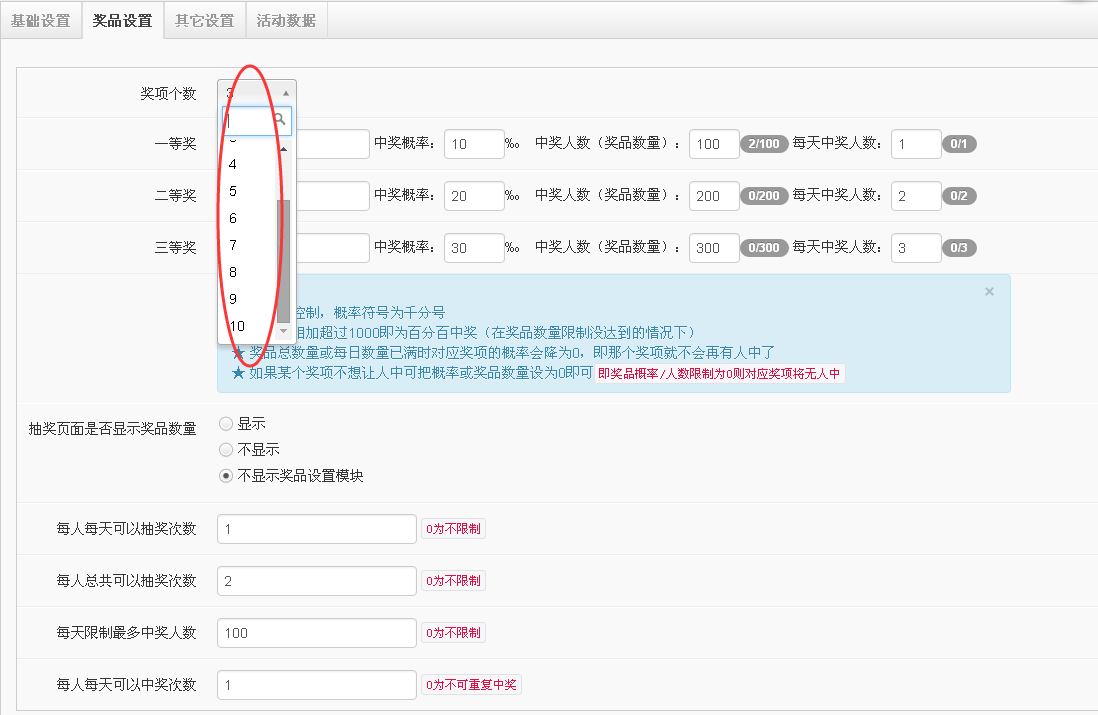Screen dimensions: 1098x715
Task: Click the 0为不限制 link beside daily draw limit
Action: coord(452,528)
